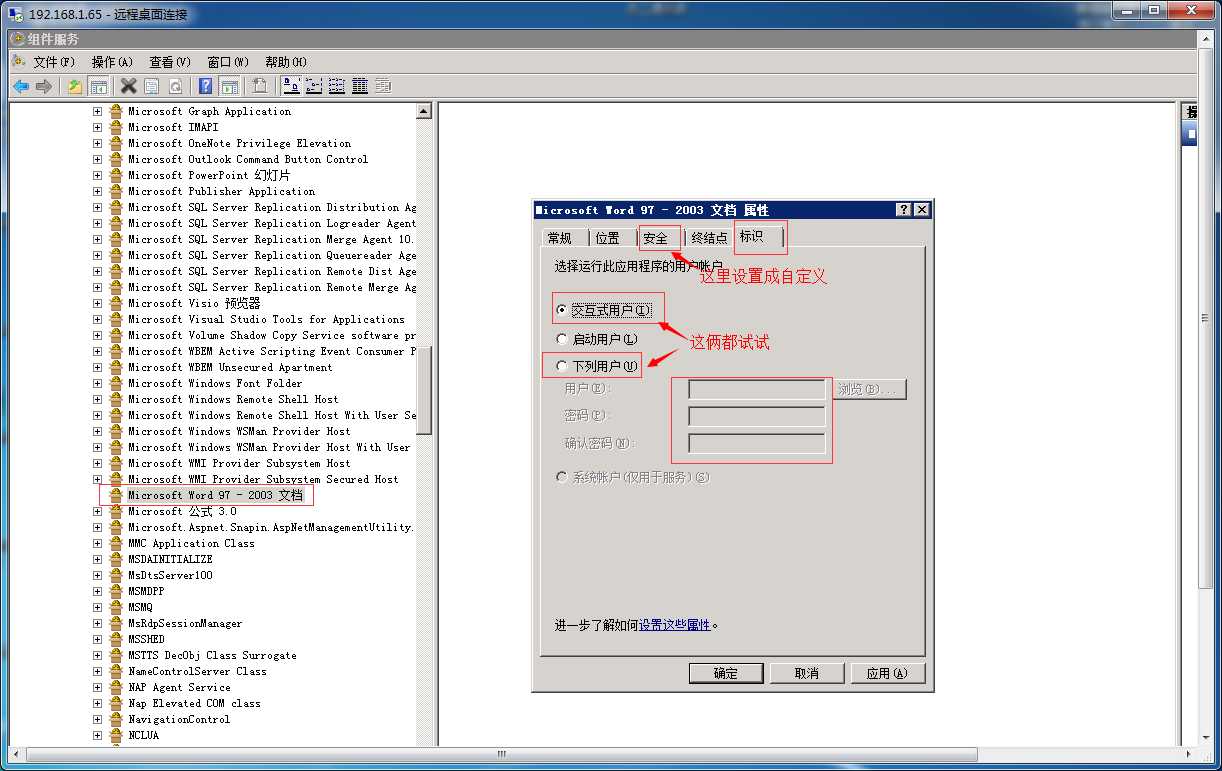
Task: Select the 启动用户 radio button
Action: [562, 339]
